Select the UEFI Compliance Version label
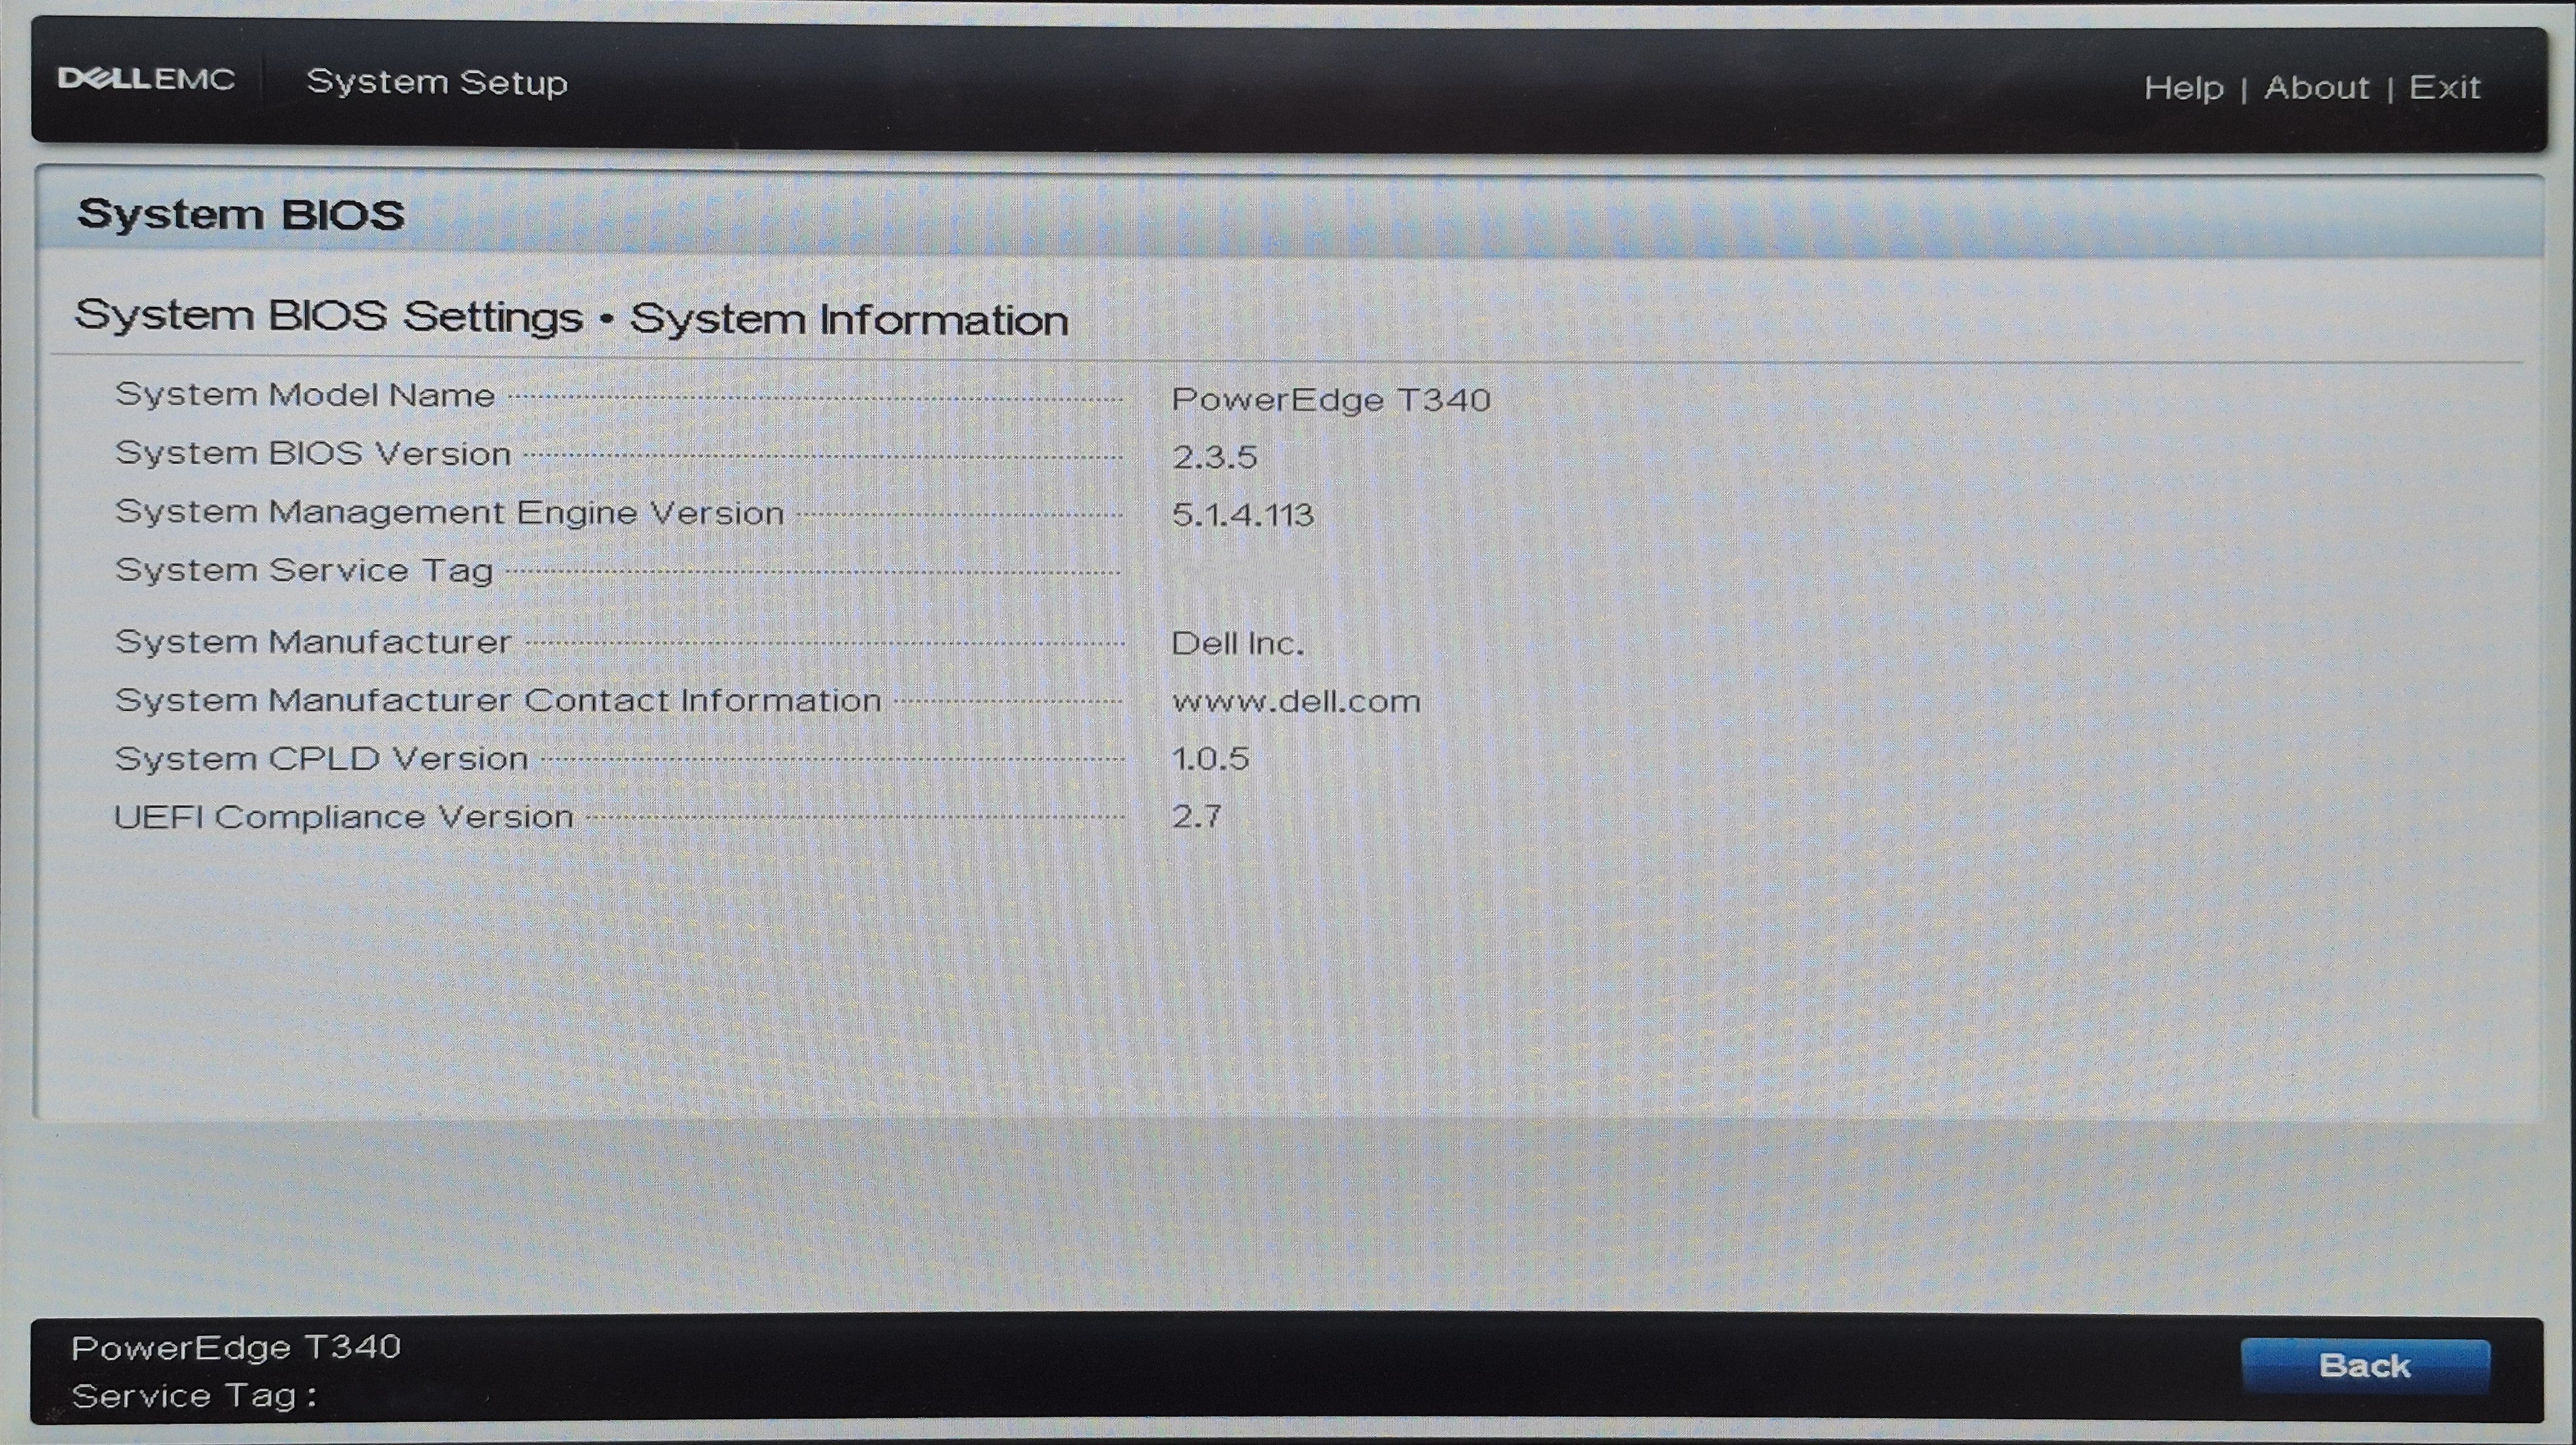 tap(344, 817)
